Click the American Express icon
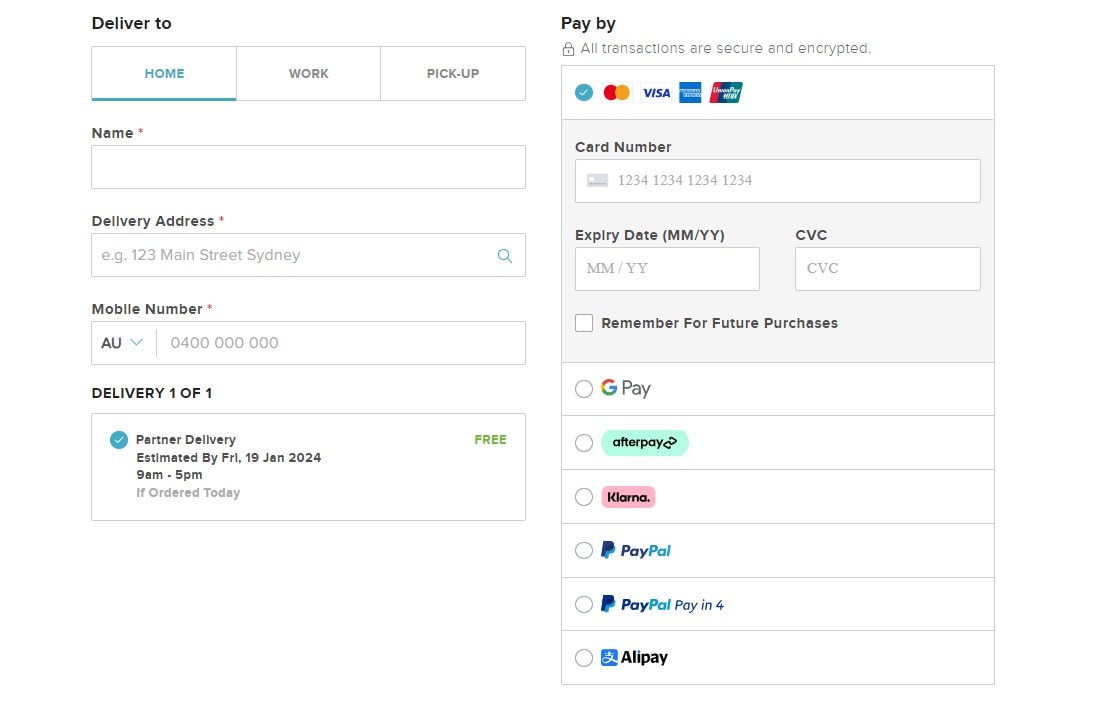Image resolution: width=1116 pixels, height=703 pixels. (x=690, y=92)
